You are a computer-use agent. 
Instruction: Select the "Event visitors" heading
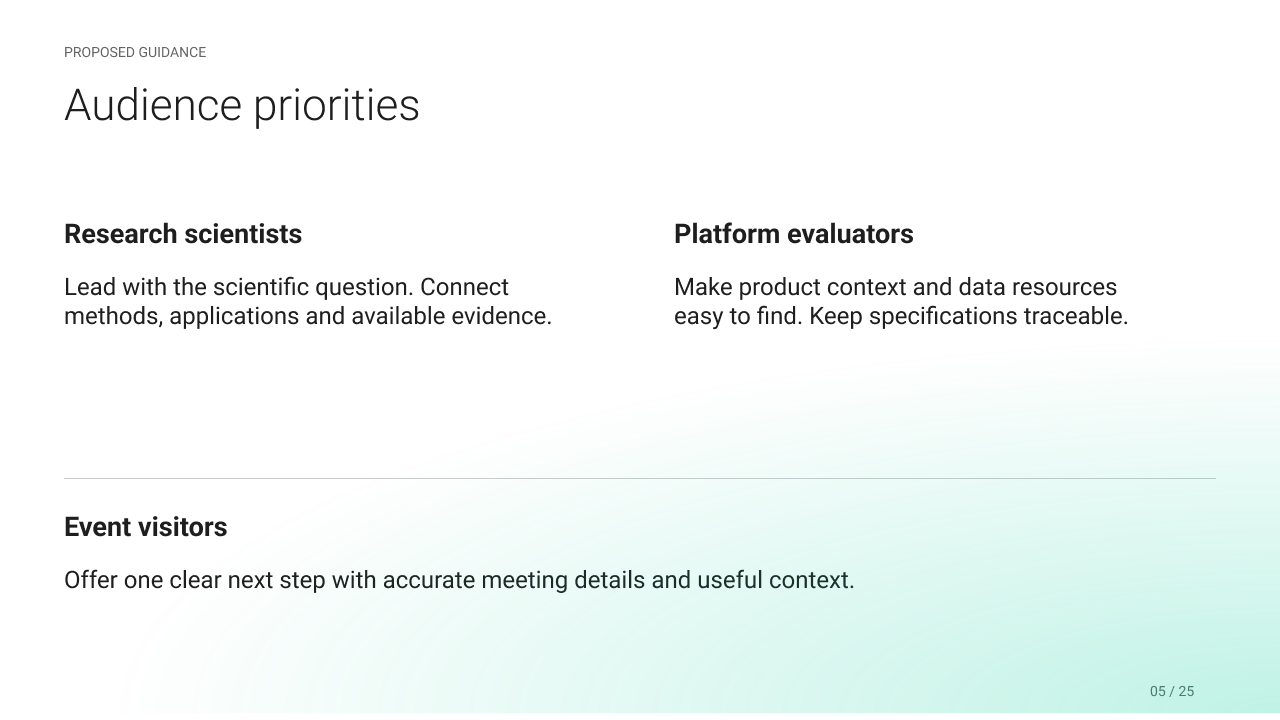pos(146,527)
